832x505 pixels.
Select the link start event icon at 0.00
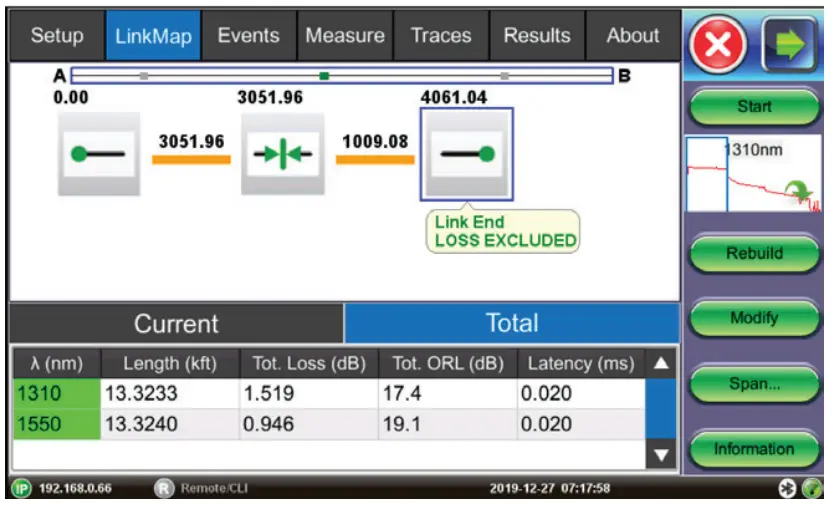[x=99, y=154]
